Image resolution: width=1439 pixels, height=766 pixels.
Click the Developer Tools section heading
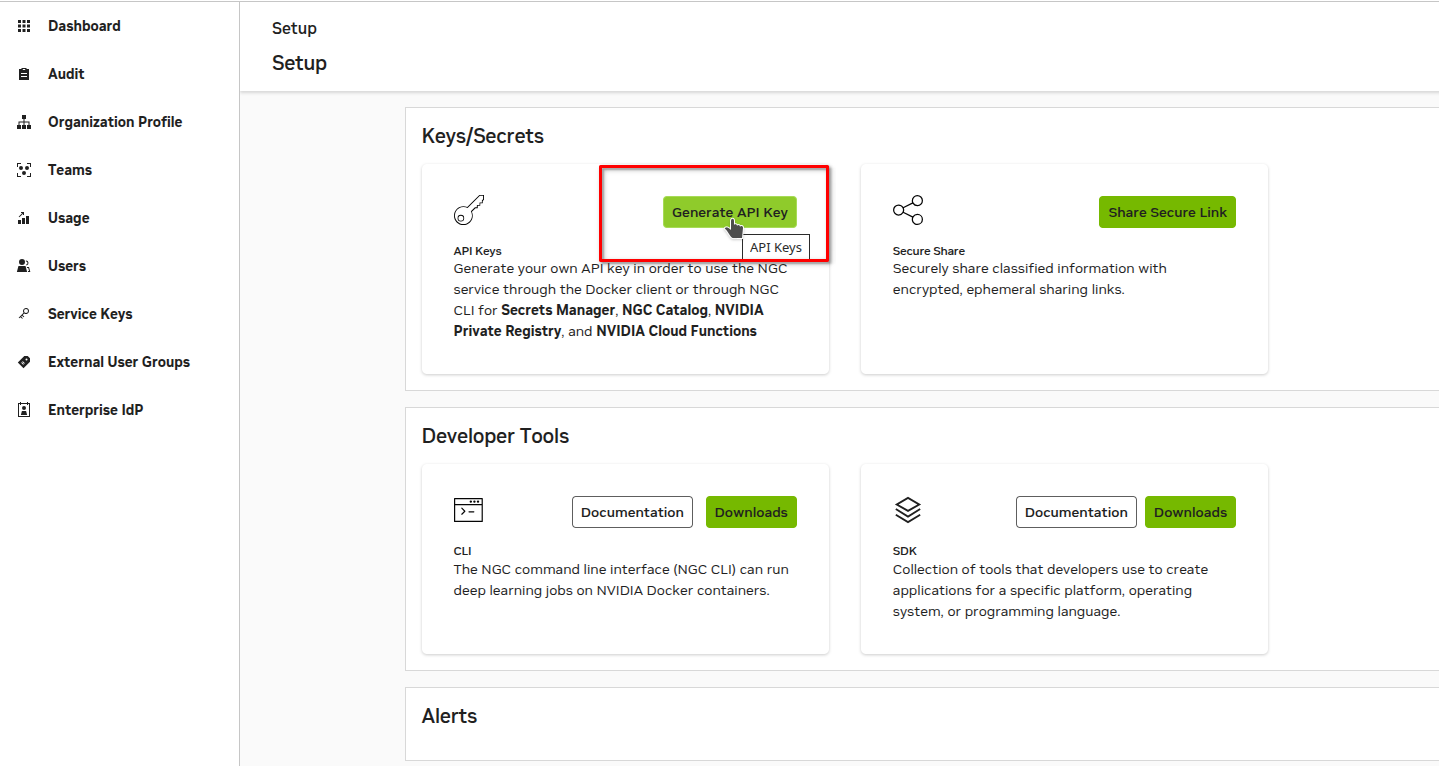[495, 436]
